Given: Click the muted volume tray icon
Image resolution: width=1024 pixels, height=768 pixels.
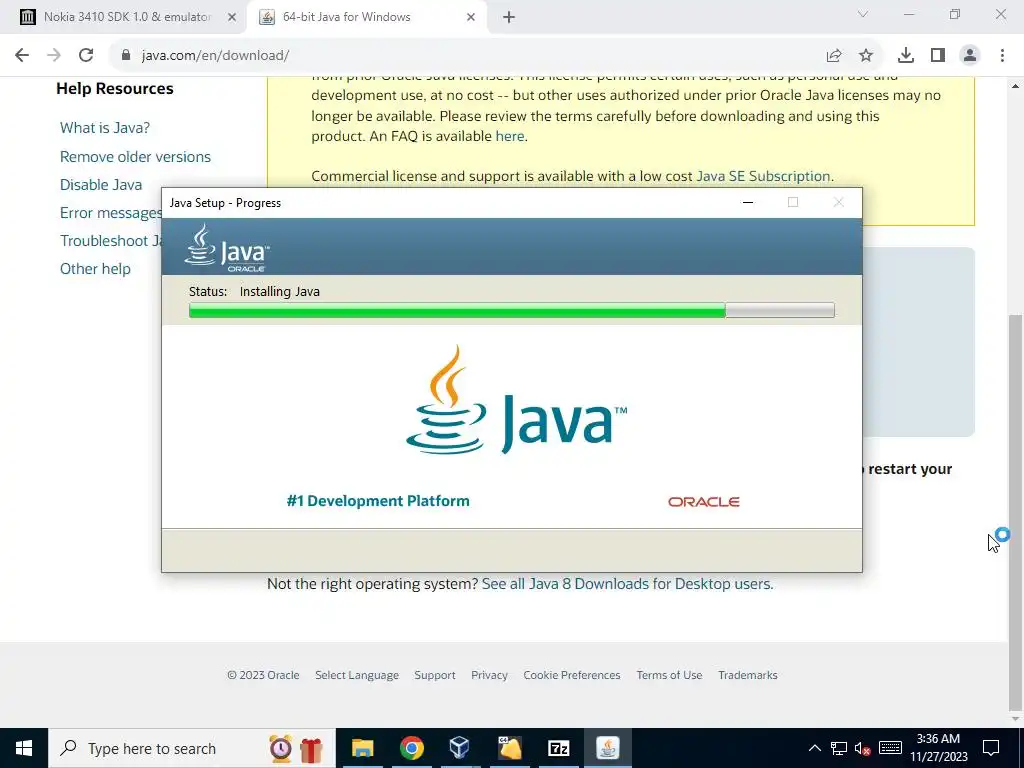Looking at the screenshot, I should [863, 748].
